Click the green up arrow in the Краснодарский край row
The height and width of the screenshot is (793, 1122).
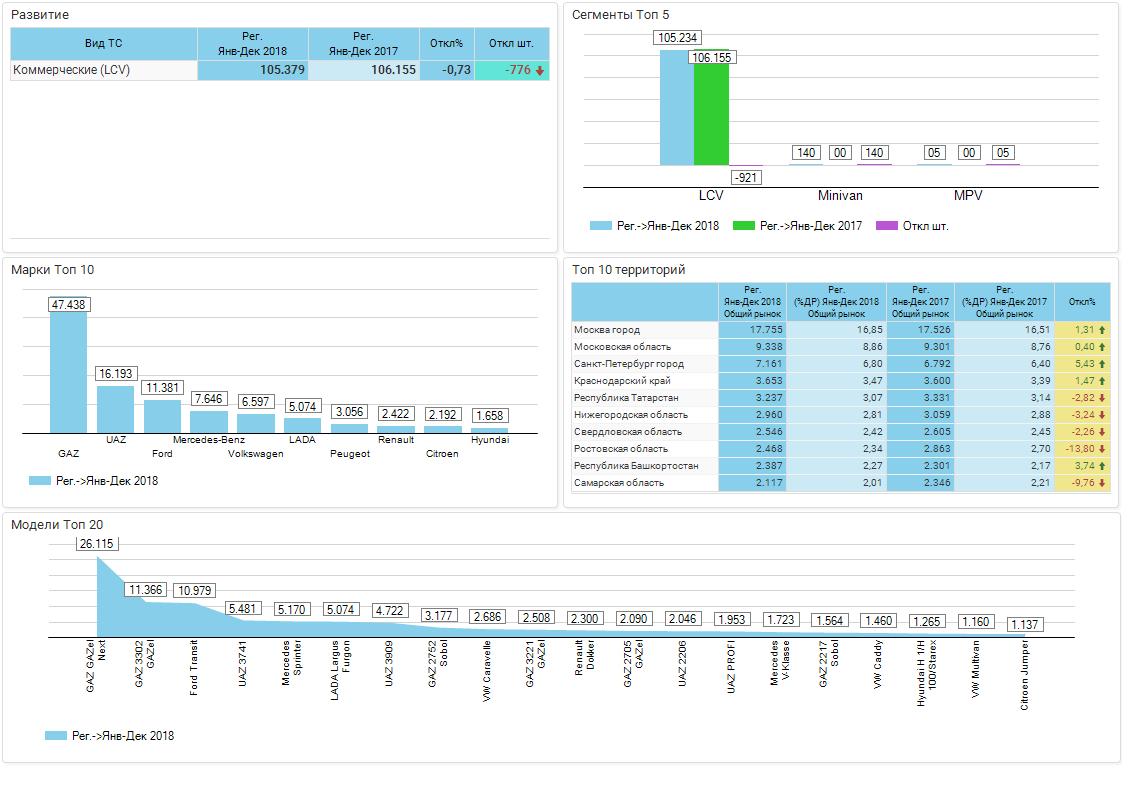1102,381
